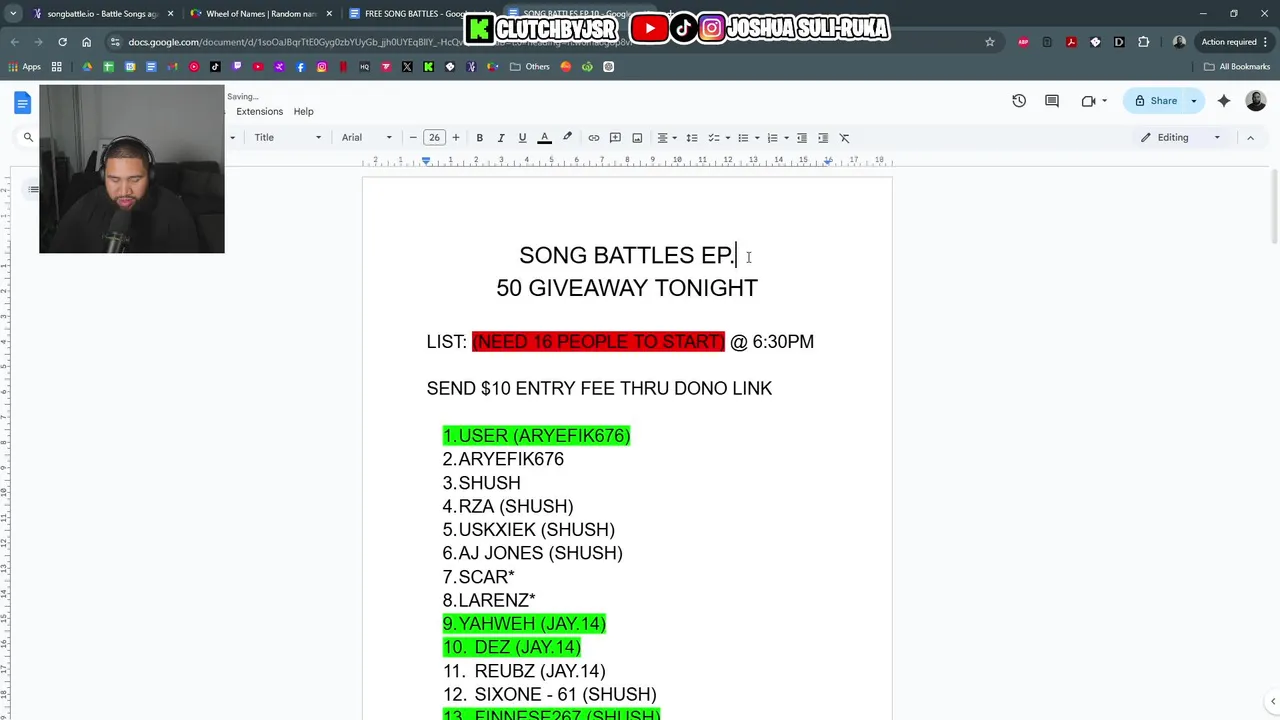Viewport: 1280px width, 720px height.
Task: Expand the Share options arrow
Action: coord(1193,100)
